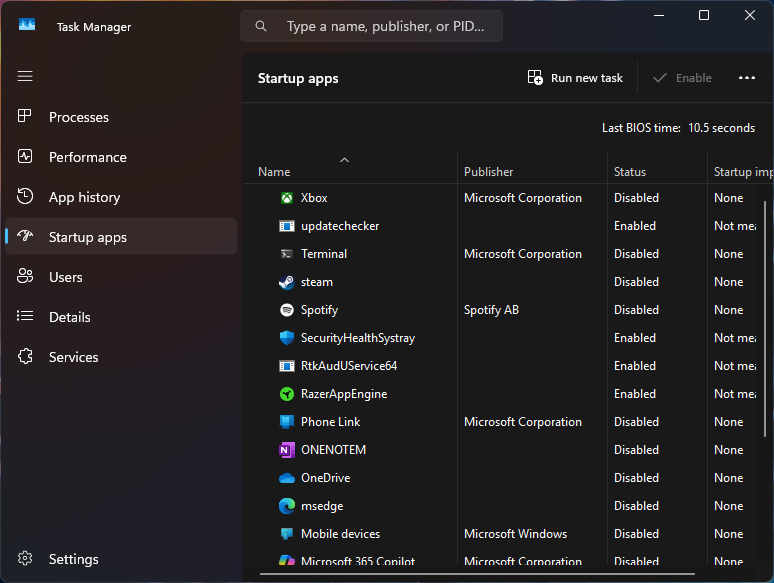The image size is (774, 583).
Task: Click the Phone Link app icon
Action: pyautogui.click(x=286, y=422)
